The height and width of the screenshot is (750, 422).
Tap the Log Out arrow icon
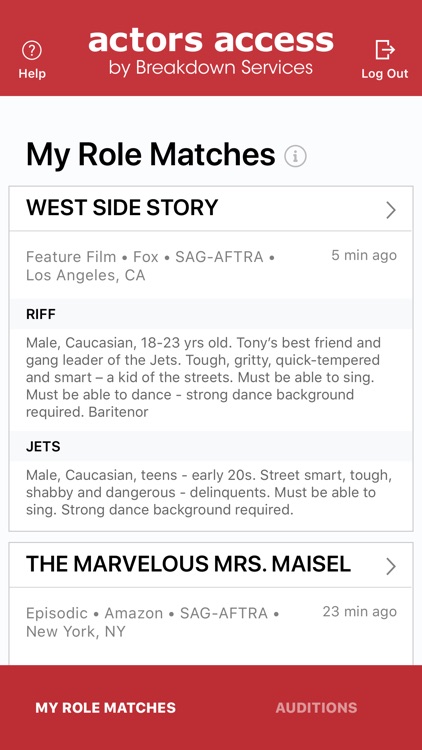385,50
